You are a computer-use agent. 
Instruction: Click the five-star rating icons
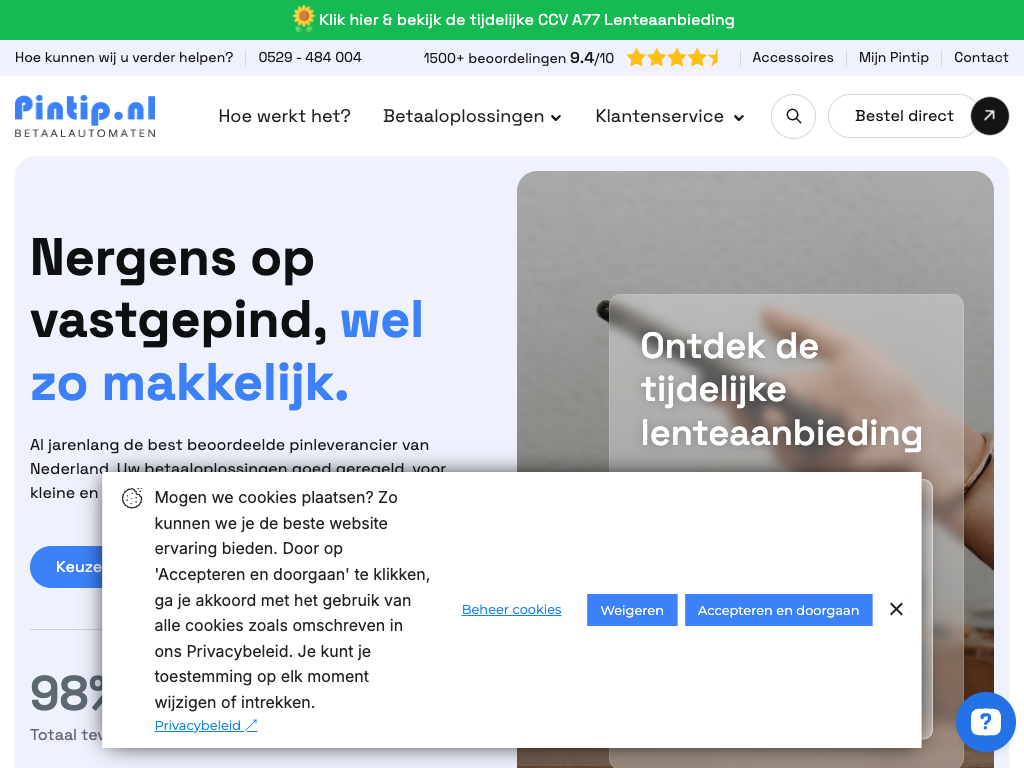[x=673, y=58]
